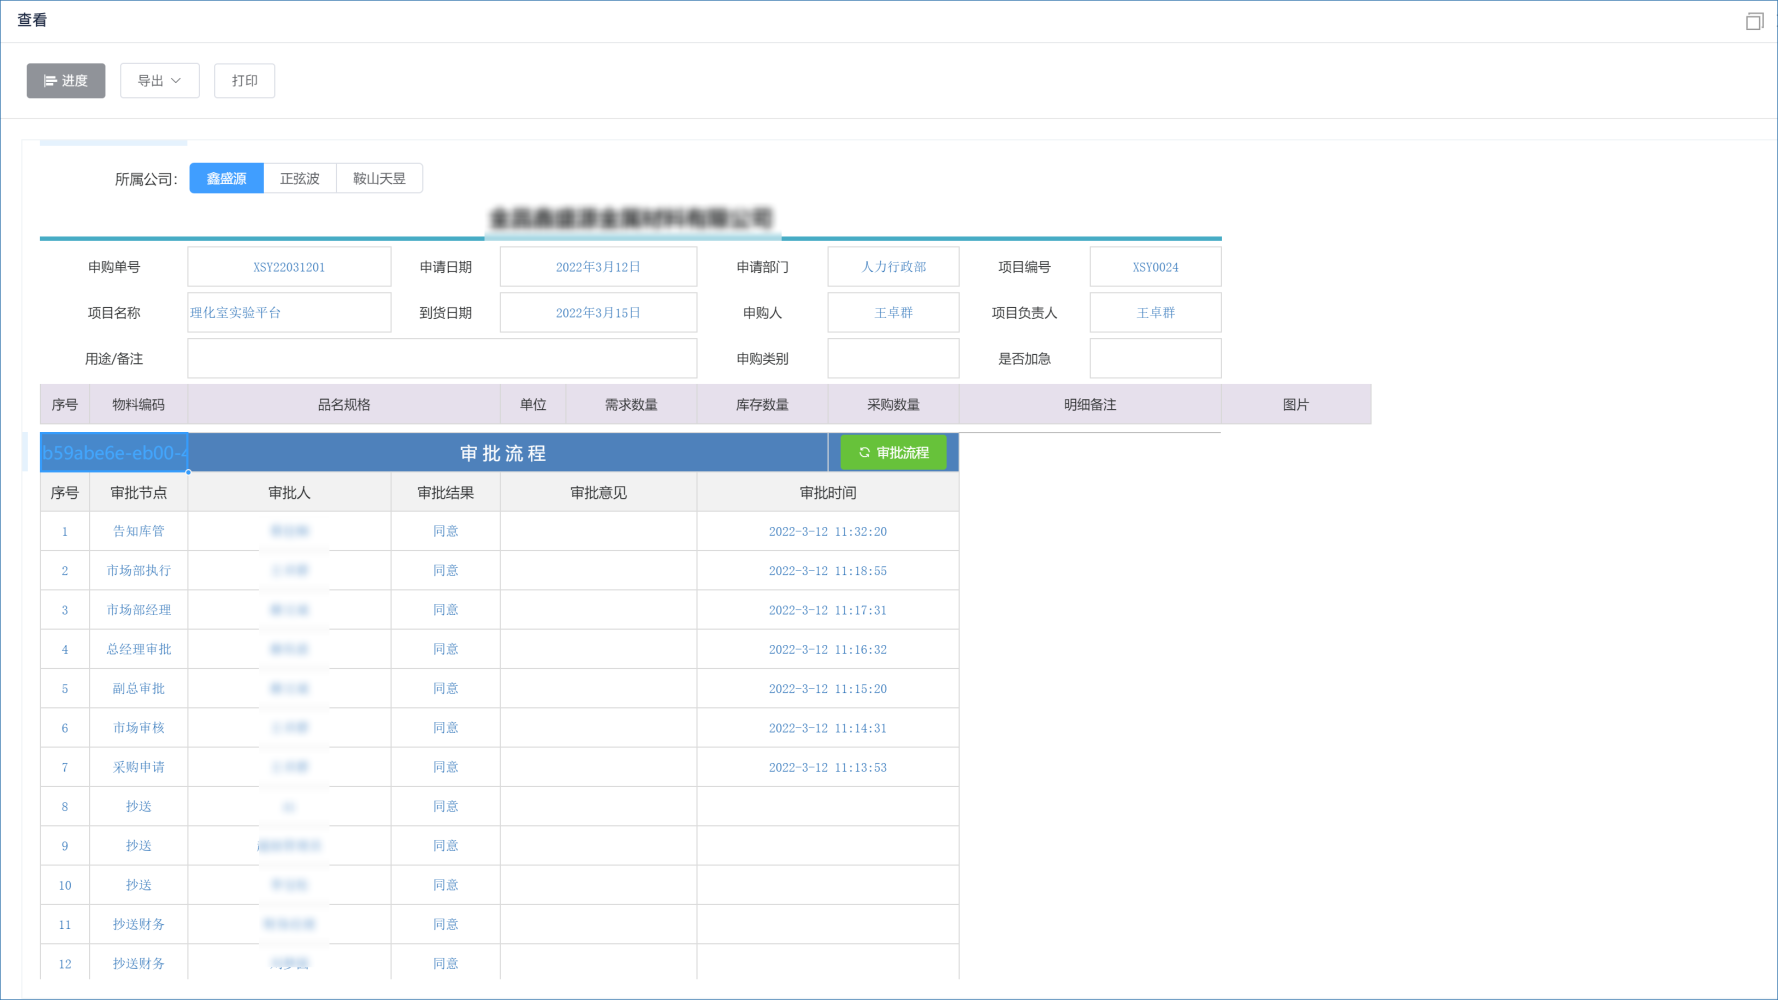Click the 同意 result in row 1

[x=446, y=531]
